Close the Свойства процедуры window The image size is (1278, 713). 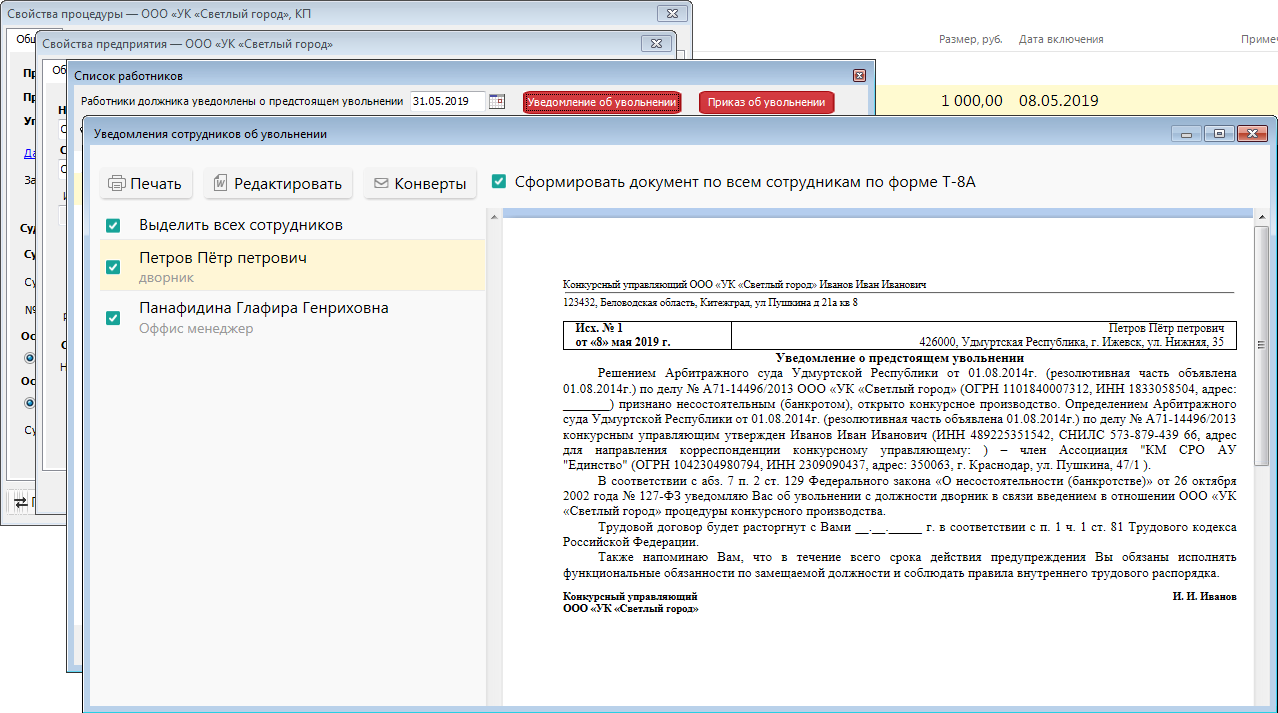(670, 13)
